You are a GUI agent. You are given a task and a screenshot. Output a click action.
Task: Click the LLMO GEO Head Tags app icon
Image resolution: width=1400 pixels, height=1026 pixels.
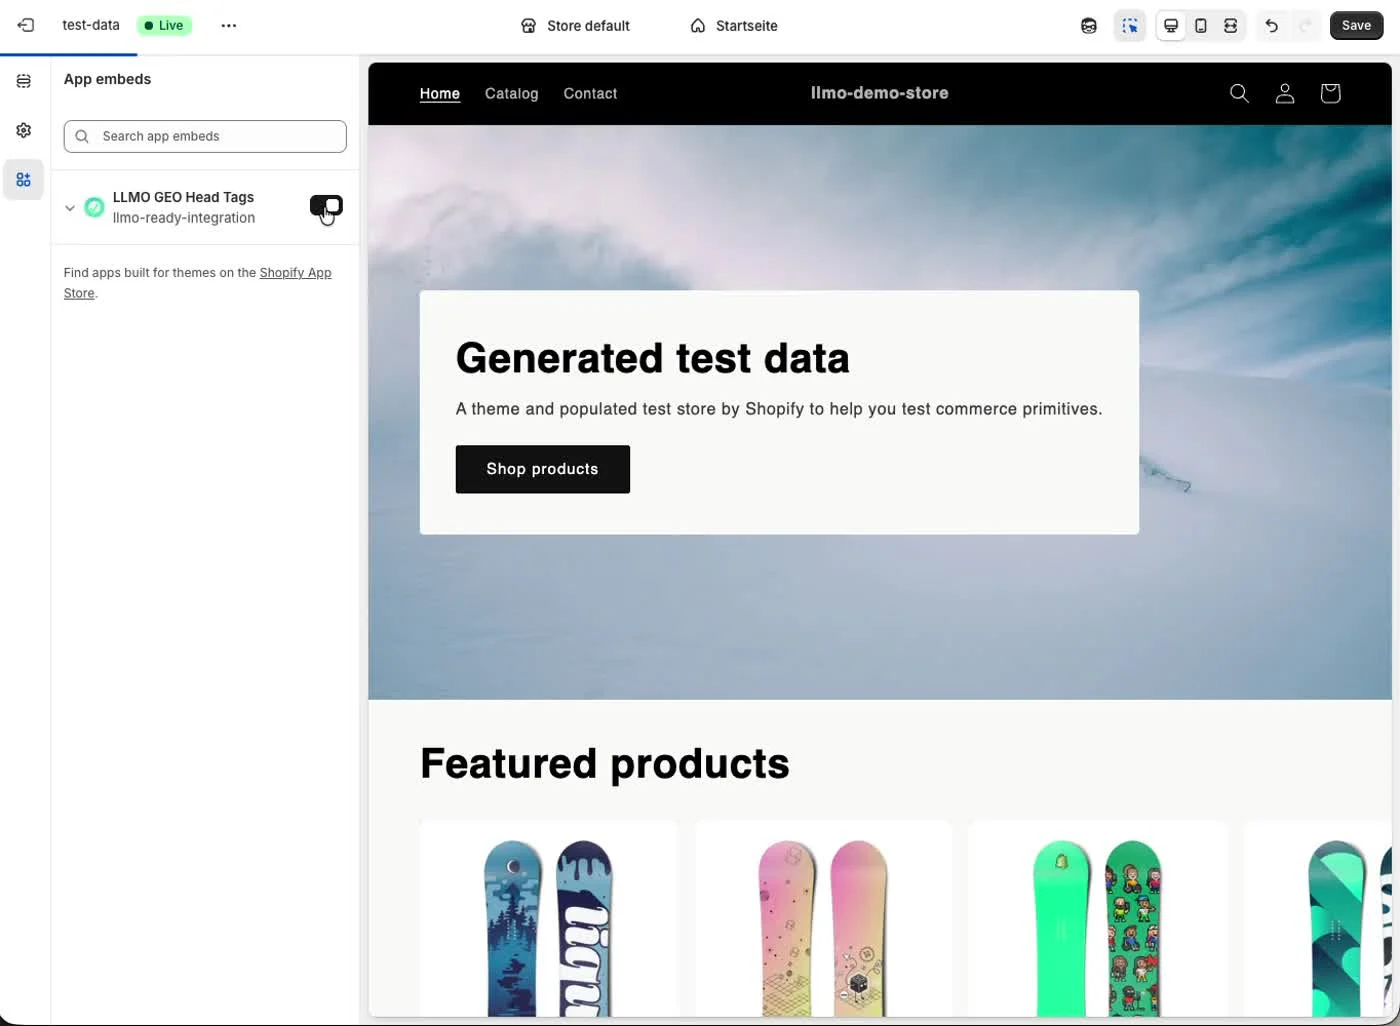pos(94,207)
